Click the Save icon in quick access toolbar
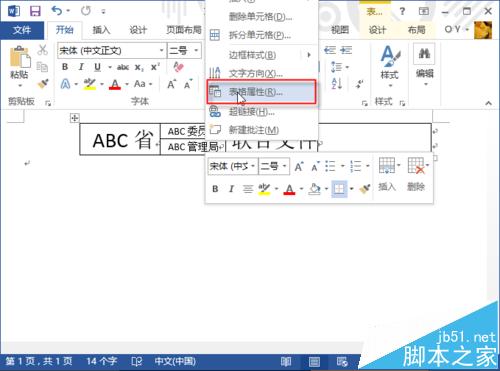 [35, 11]
